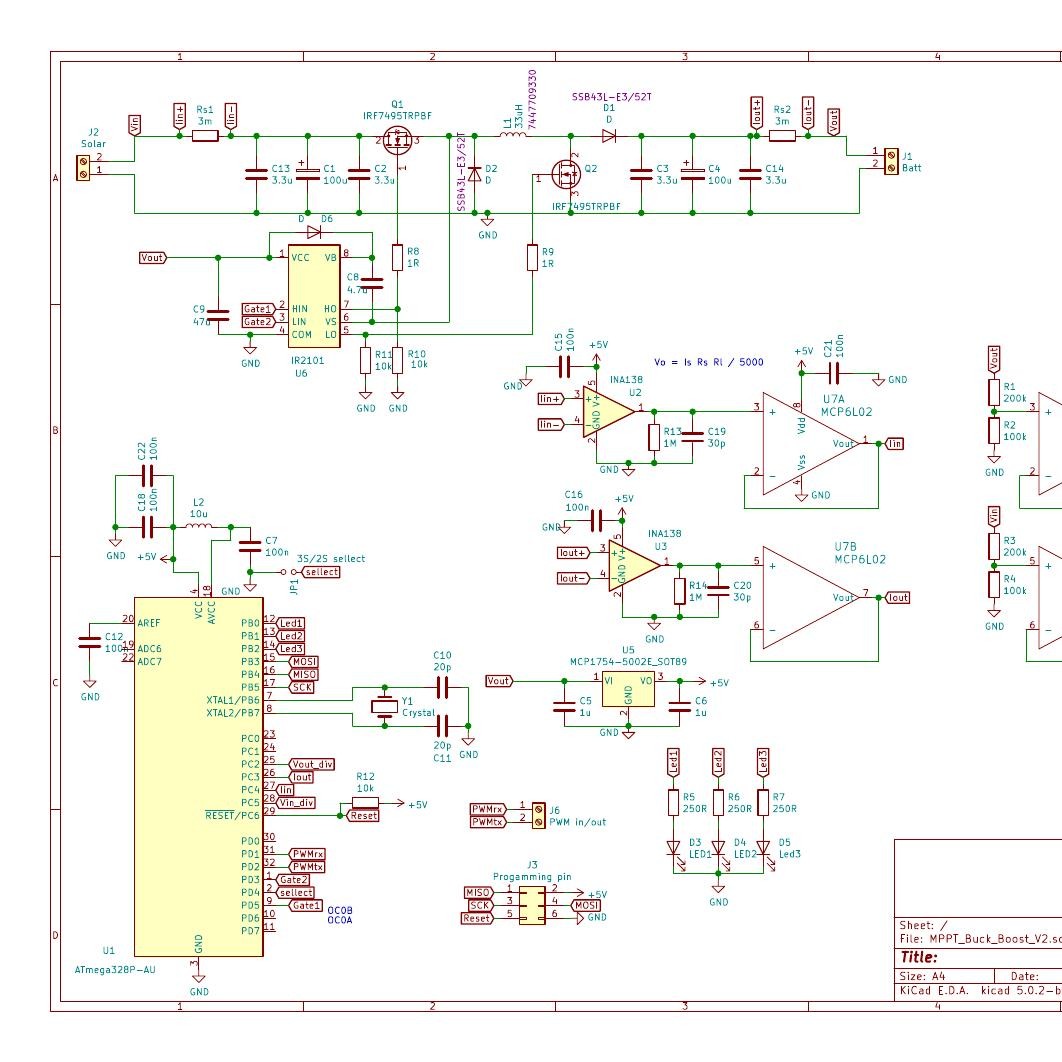Click the J1 Batt connector symbol

[893, 162]
